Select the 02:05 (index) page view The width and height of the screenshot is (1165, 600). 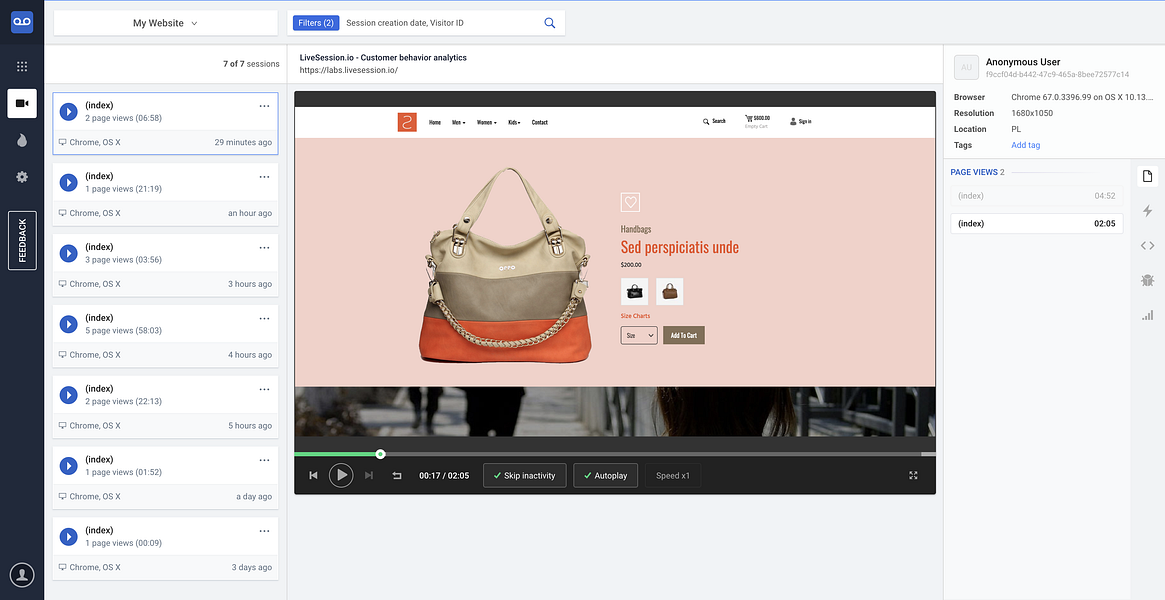[x=1036, y=224]
